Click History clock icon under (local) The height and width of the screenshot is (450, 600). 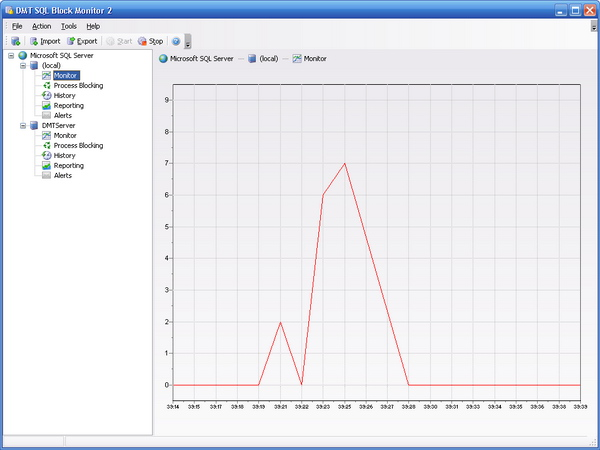46,95
